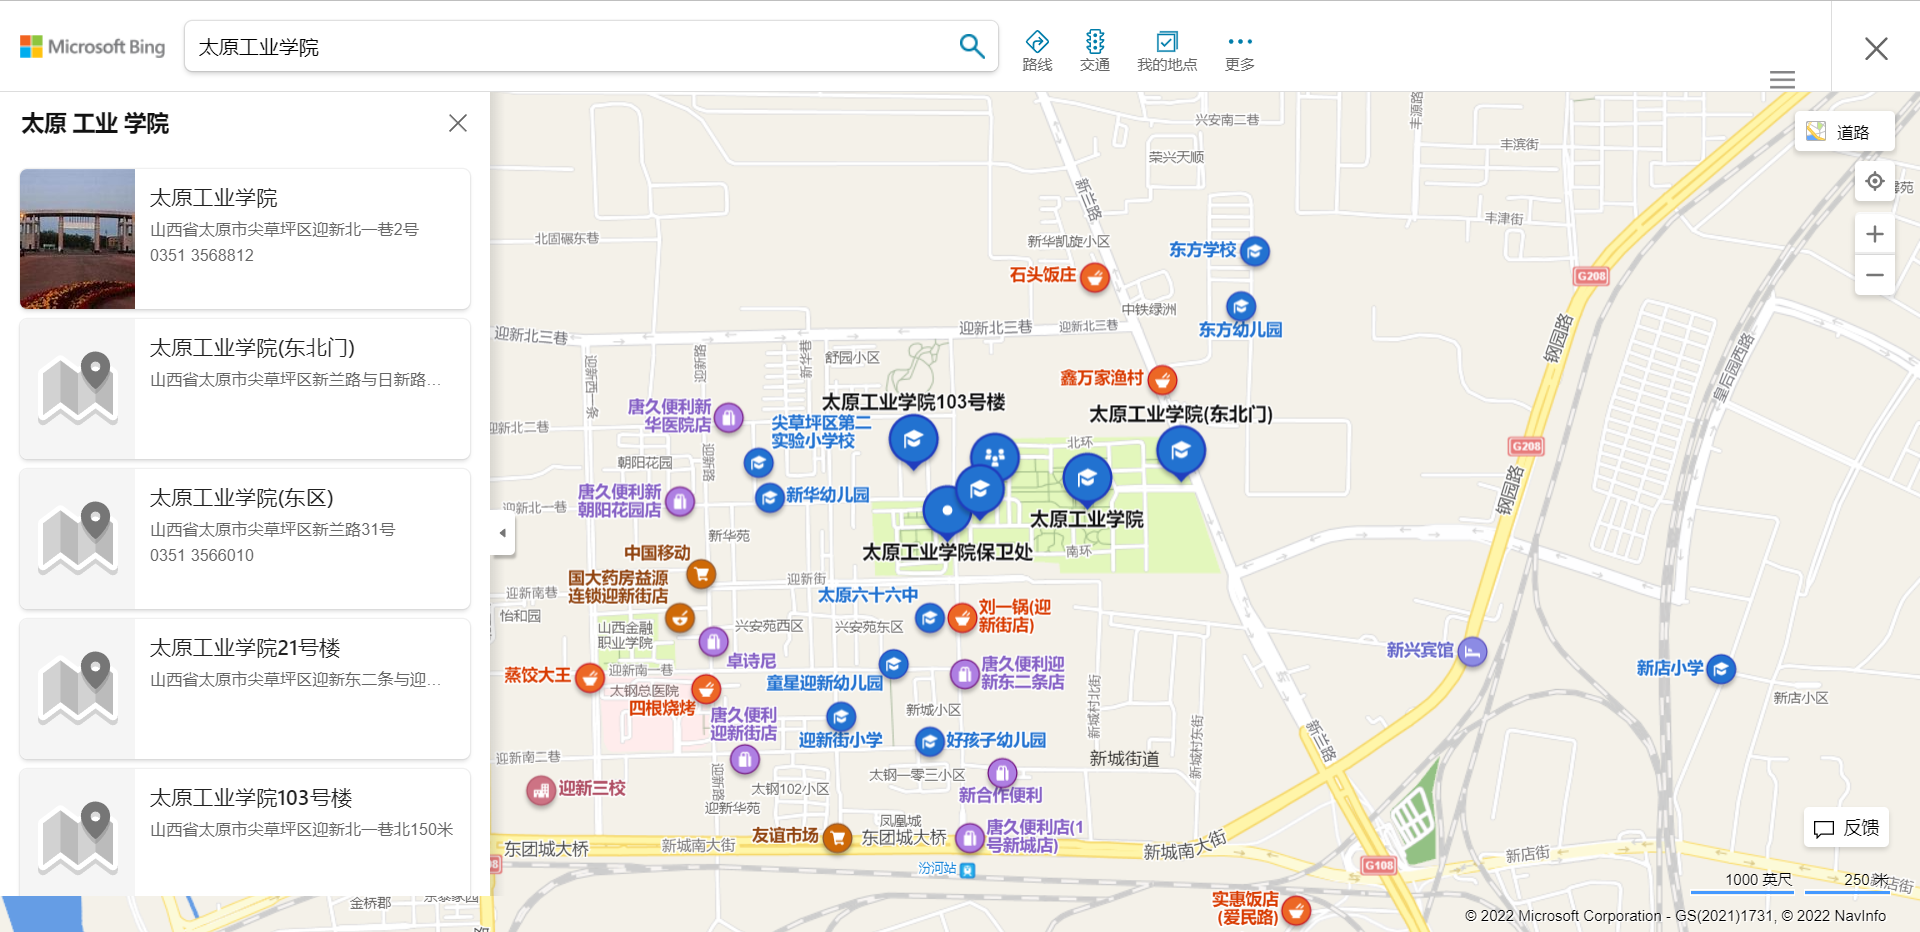The image size is (1920, 932).
Task: Click the 反馈 feedback button
Action: point(1846,828)
